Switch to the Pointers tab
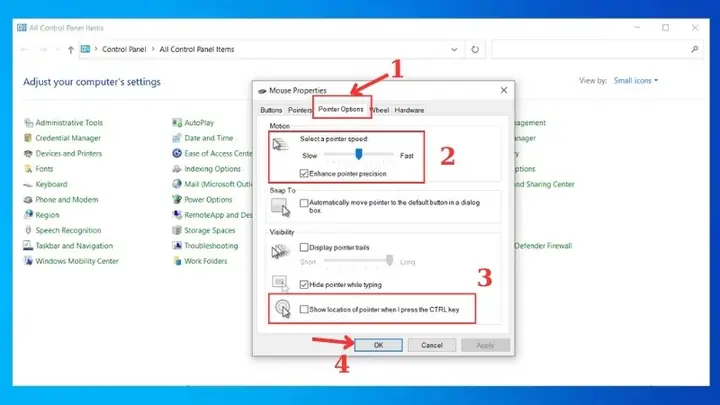Image resolution: width=720 pixels, height=405 pixels. [299, 110]
